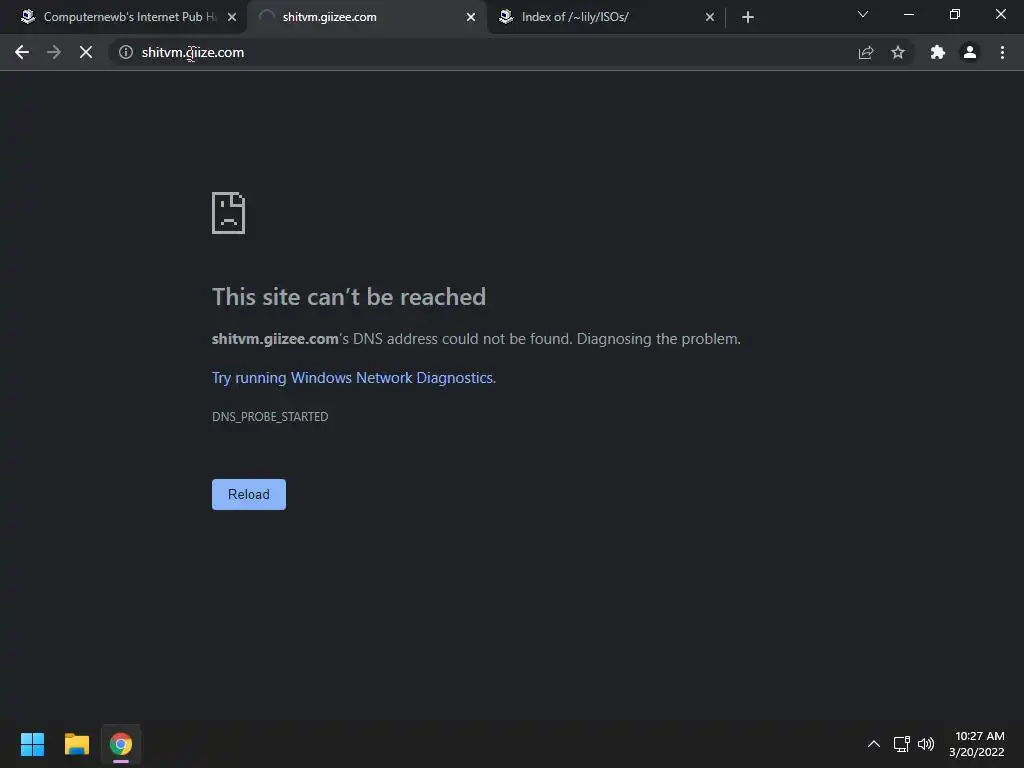The width and height of the screenshot is (1024, 768).
Task: Click the Chrome taskbar icon
Action: coord(121,744)
